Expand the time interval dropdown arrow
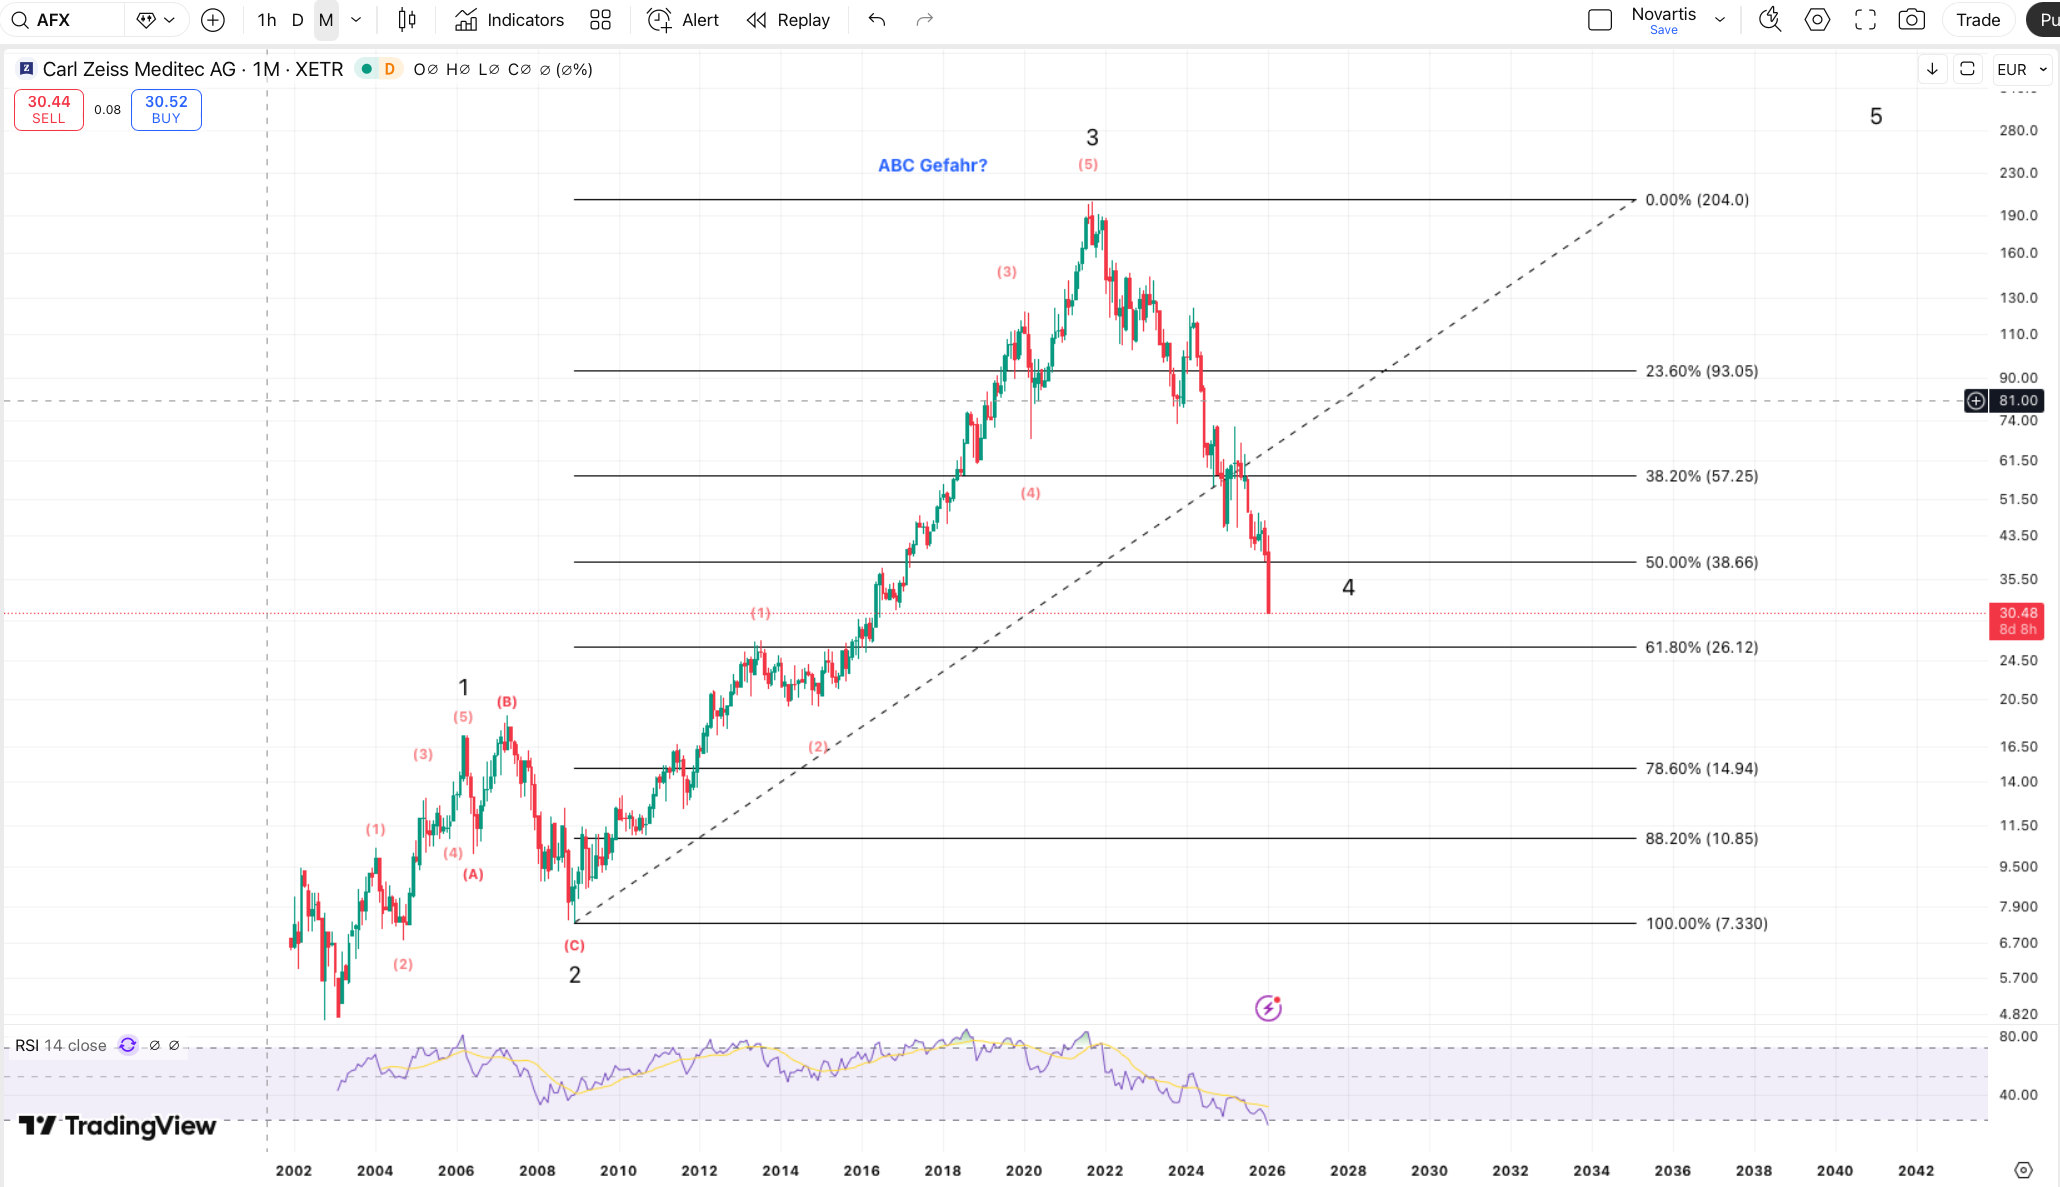2060x1187 pixels. tap(356, 20)
